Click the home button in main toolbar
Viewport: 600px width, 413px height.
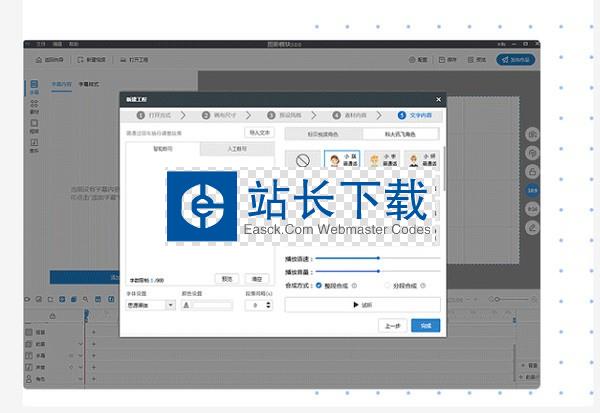coord(50,60)
